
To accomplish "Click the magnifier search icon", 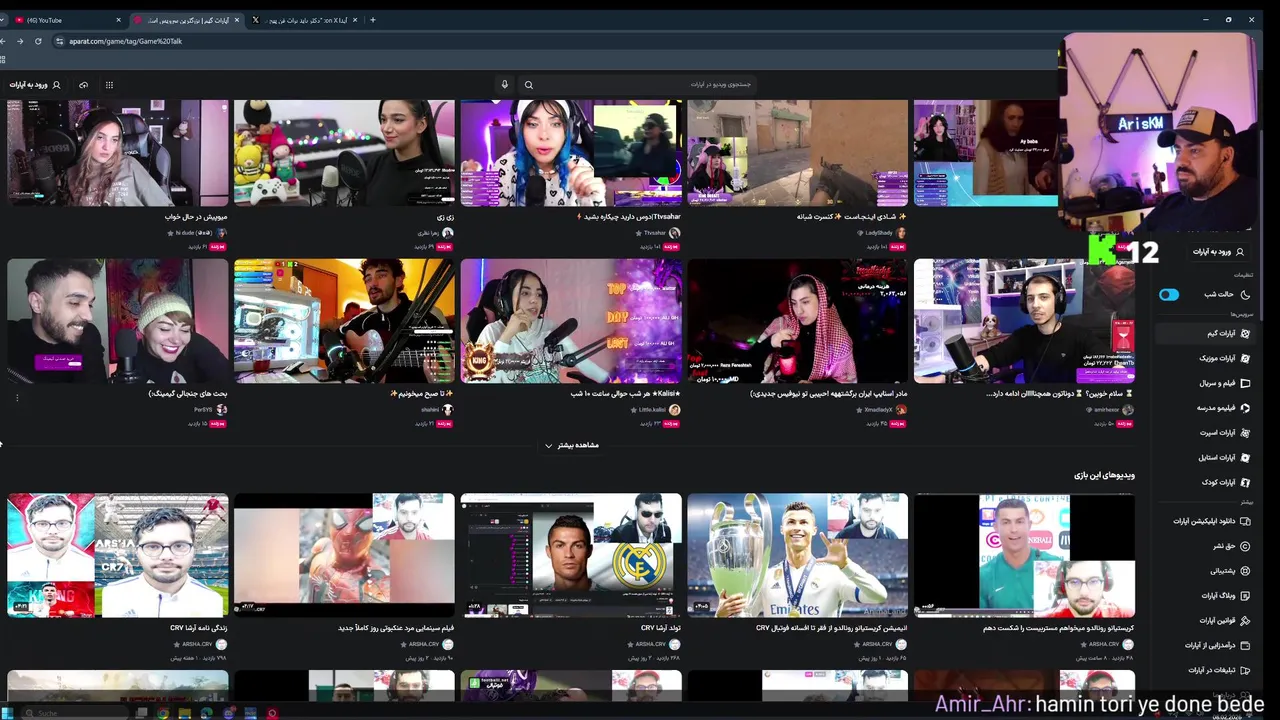I will click(529, 85).
